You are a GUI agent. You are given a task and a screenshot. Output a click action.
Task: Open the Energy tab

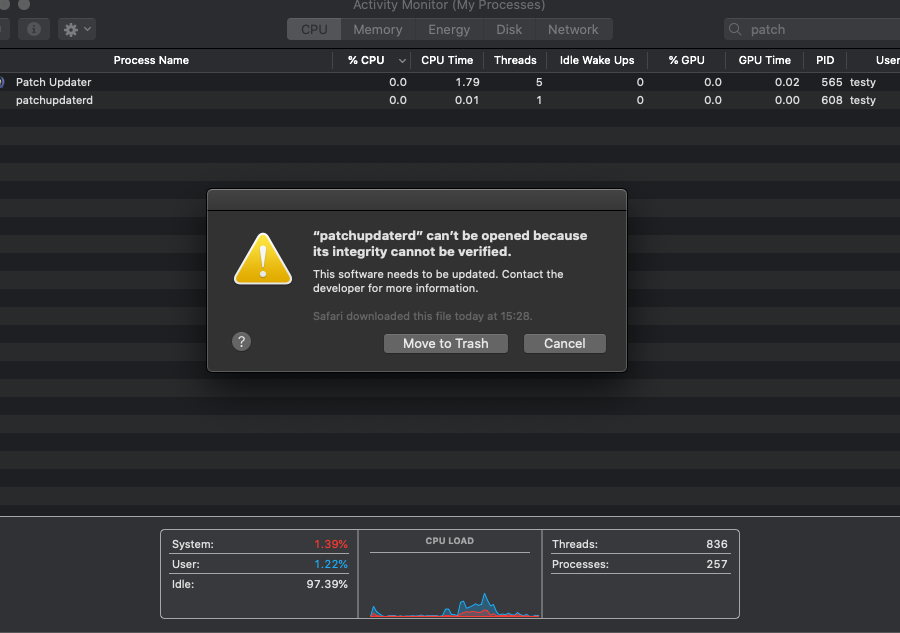click(449, 29)
